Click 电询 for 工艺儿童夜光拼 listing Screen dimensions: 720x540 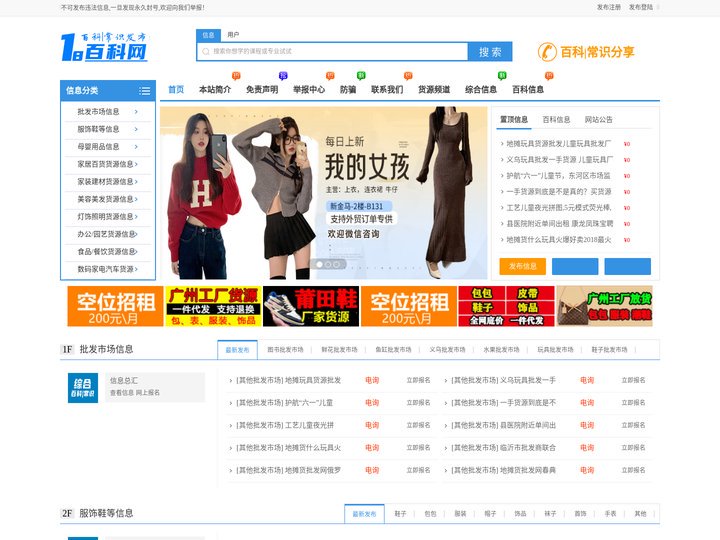point(372,425)
